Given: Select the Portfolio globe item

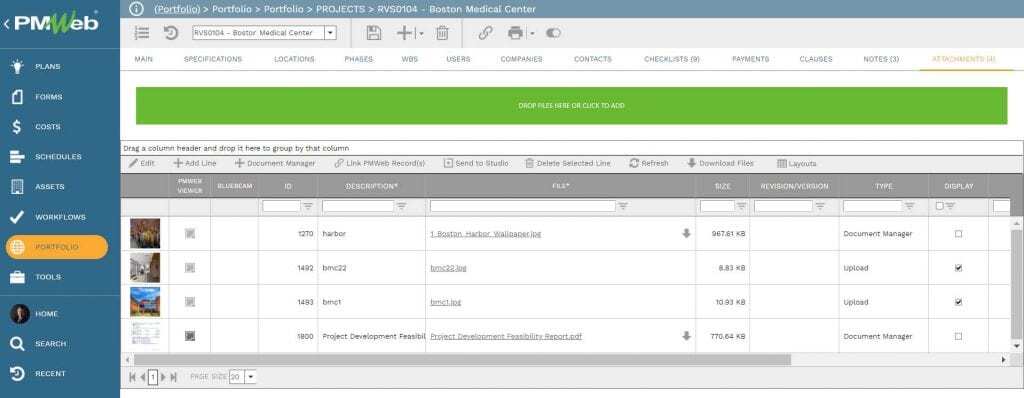Looking at the screenshot, I should click(x=57, y=247).
